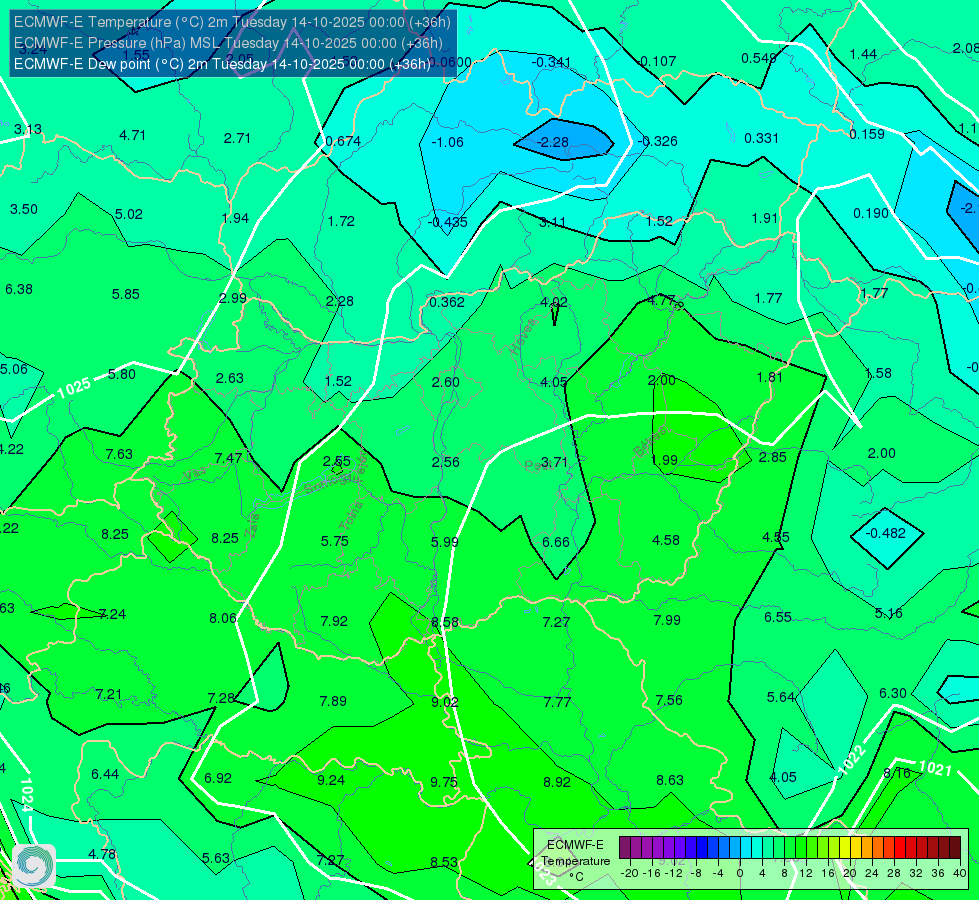The image size is (979, 900).
Task: Click the 5.75 dew point value
Action: 335,541
